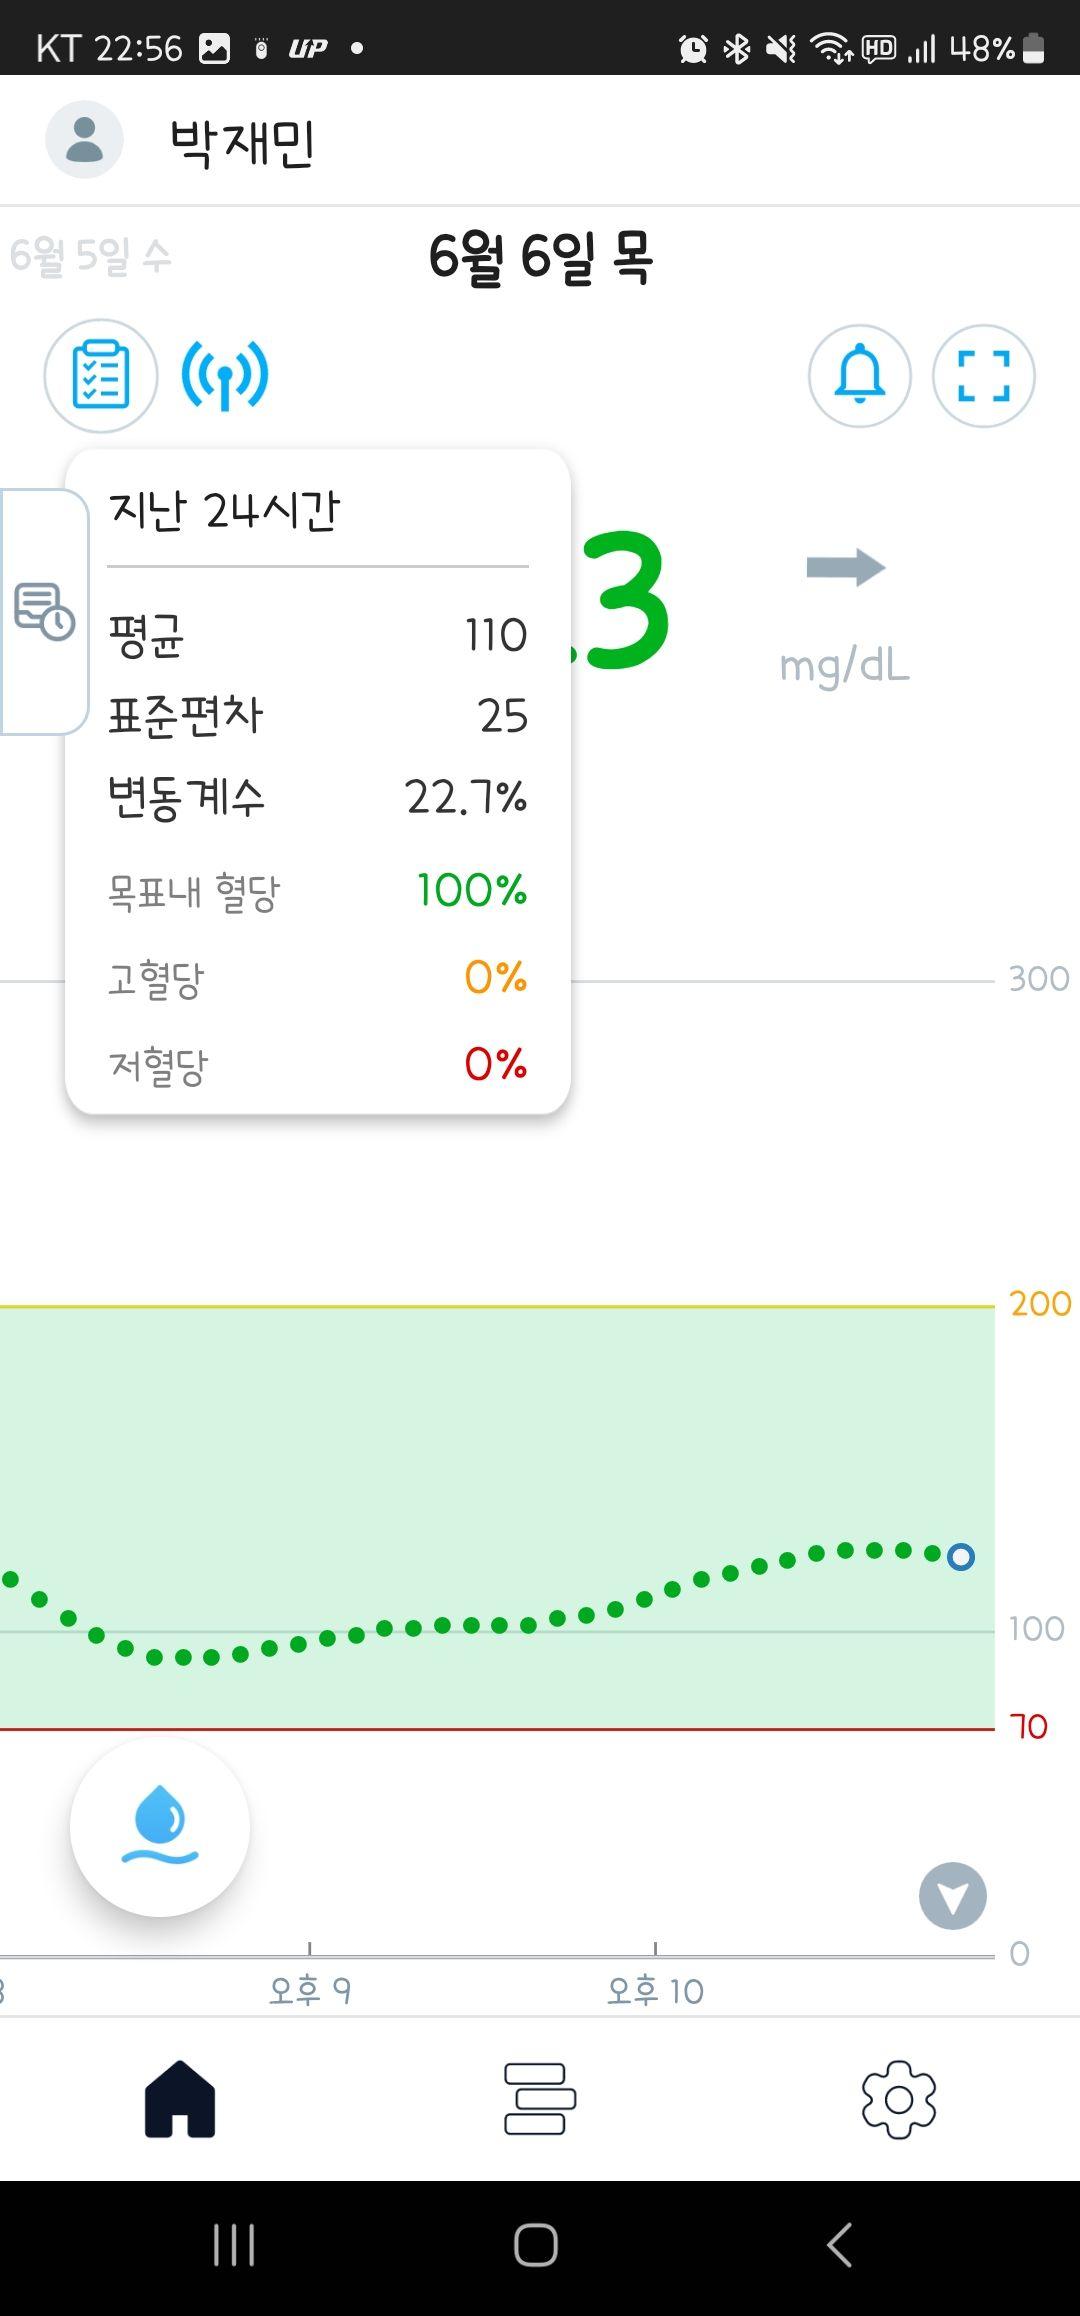Tap the blood drop entry button
Image resolution: width=1080 pixels, height=2316 pixels.
(x=160, y=1827)
